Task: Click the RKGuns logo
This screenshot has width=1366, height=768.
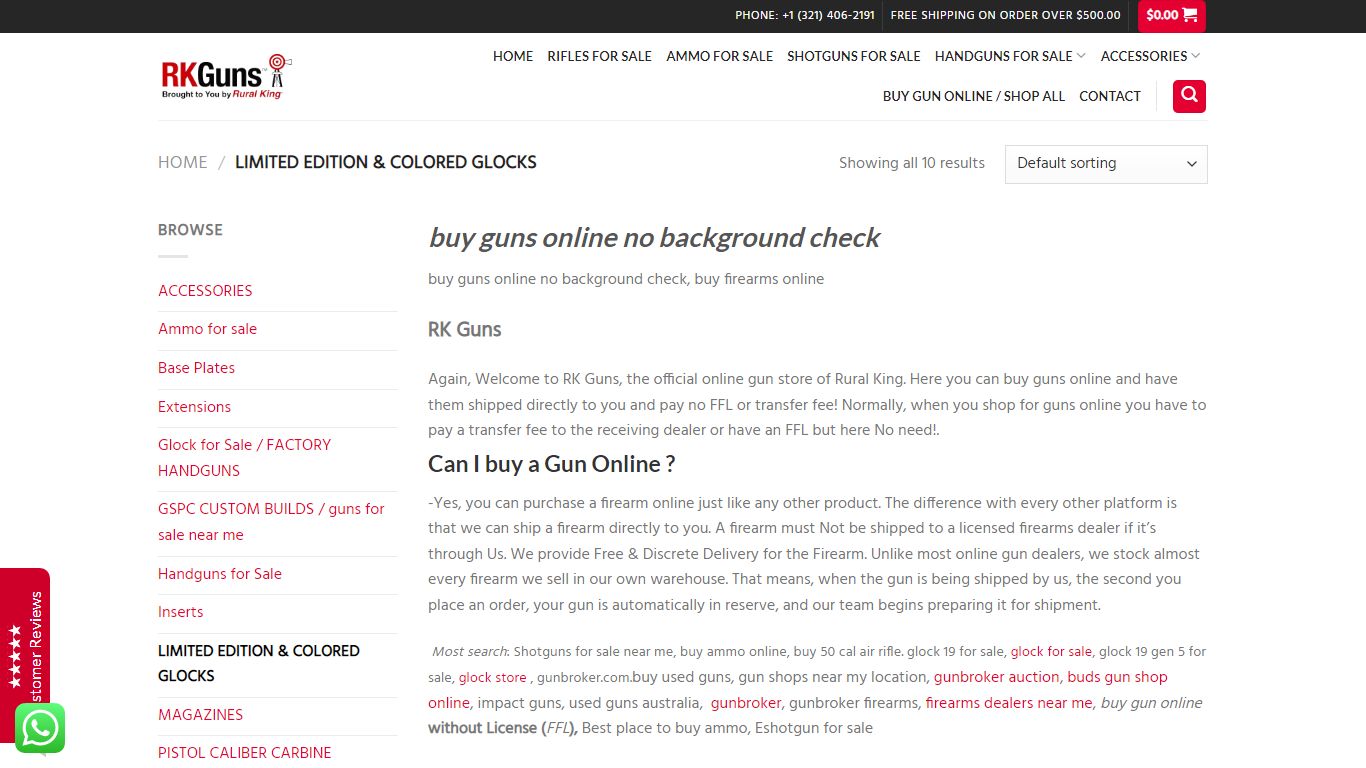Action: coord(226,76)
